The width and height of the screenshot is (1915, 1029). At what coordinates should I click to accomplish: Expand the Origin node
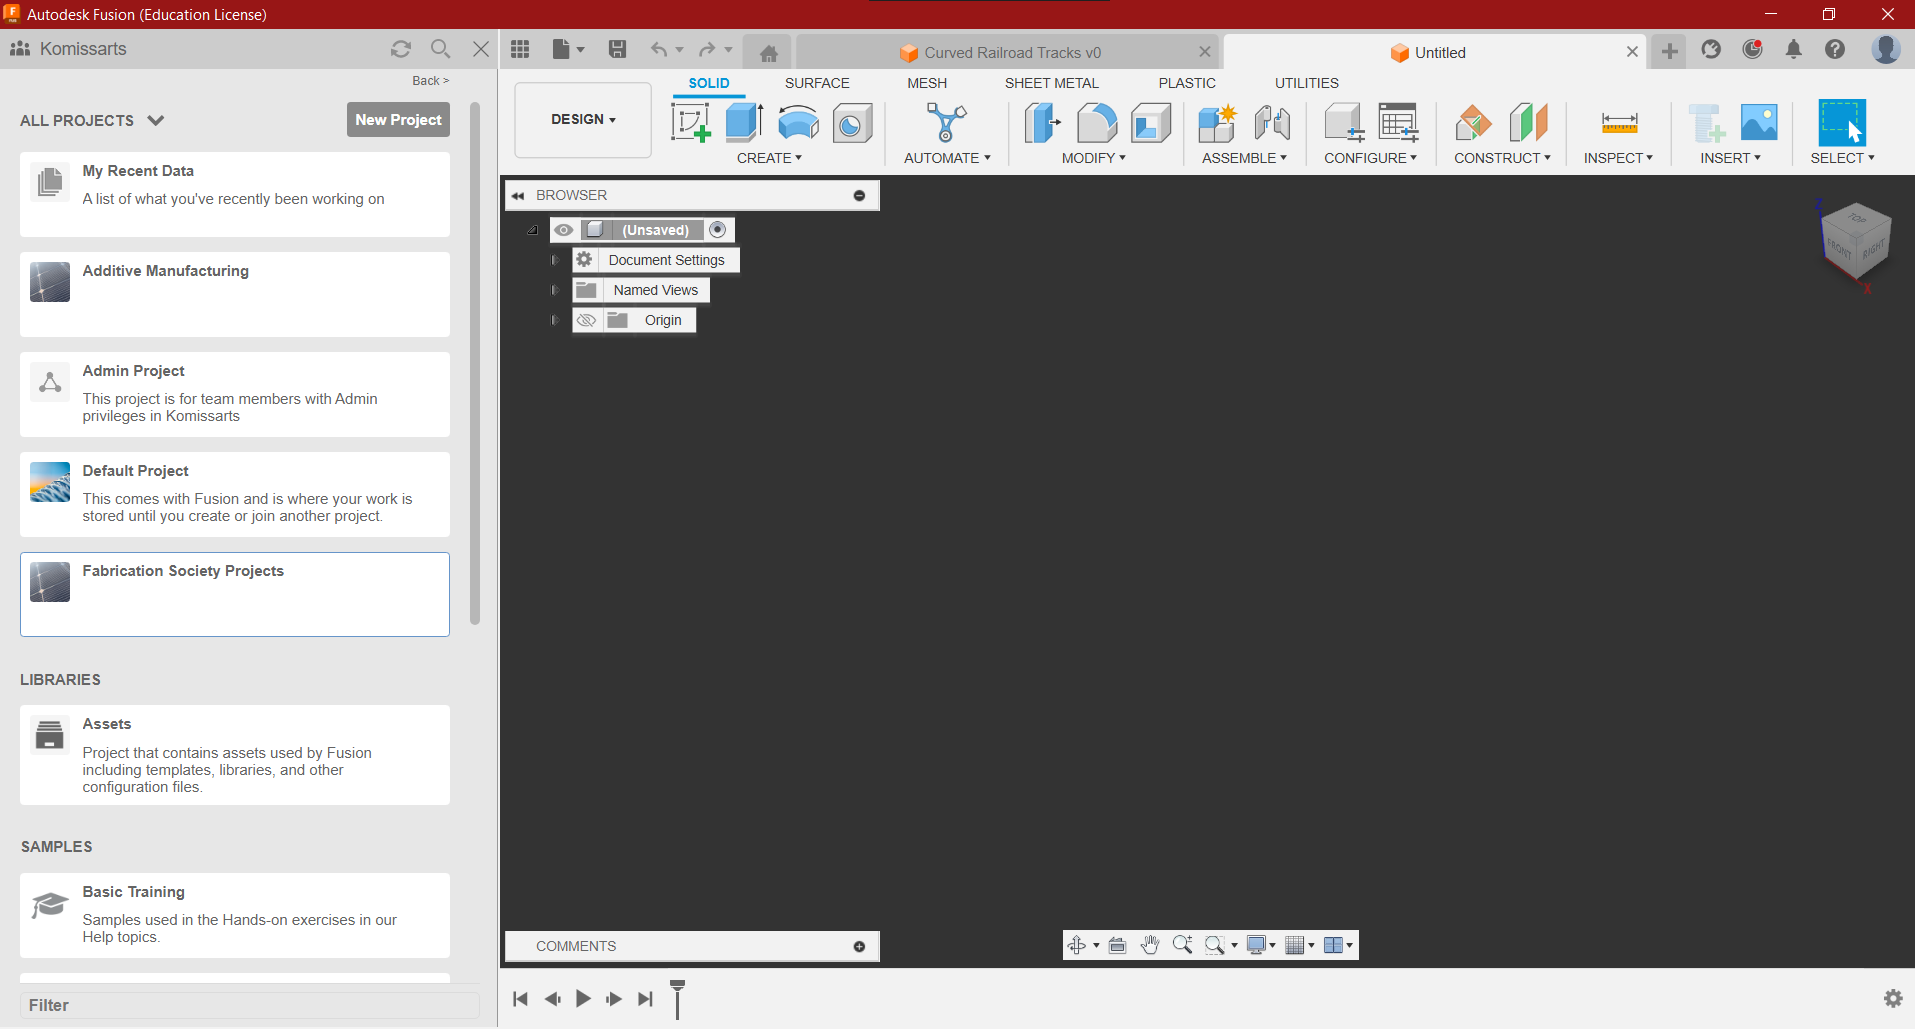click(x=555, y=320)
